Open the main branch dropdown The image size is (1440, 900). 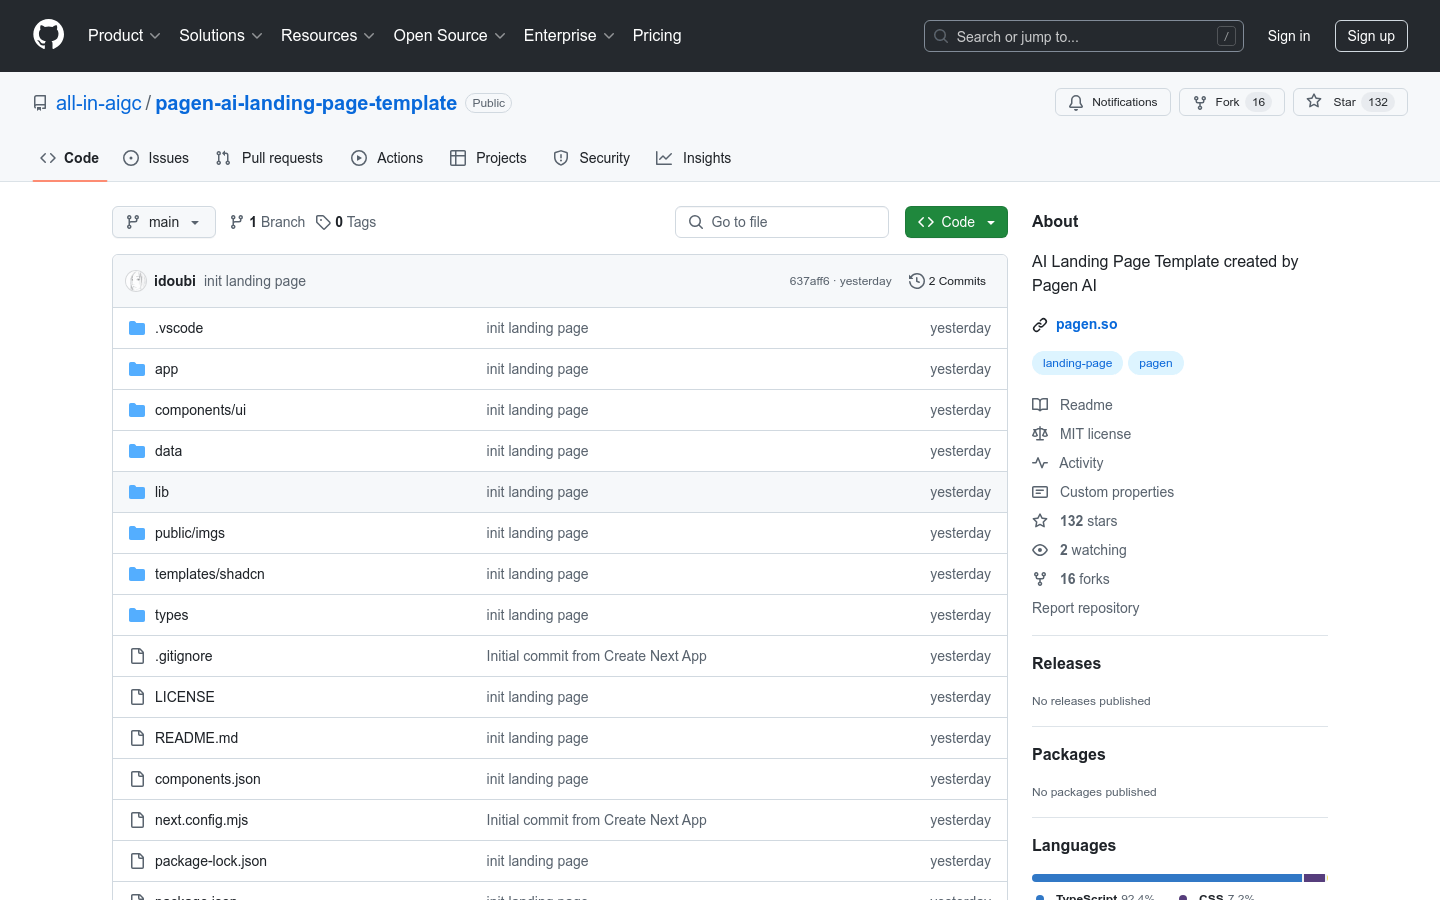click(163, 221)
